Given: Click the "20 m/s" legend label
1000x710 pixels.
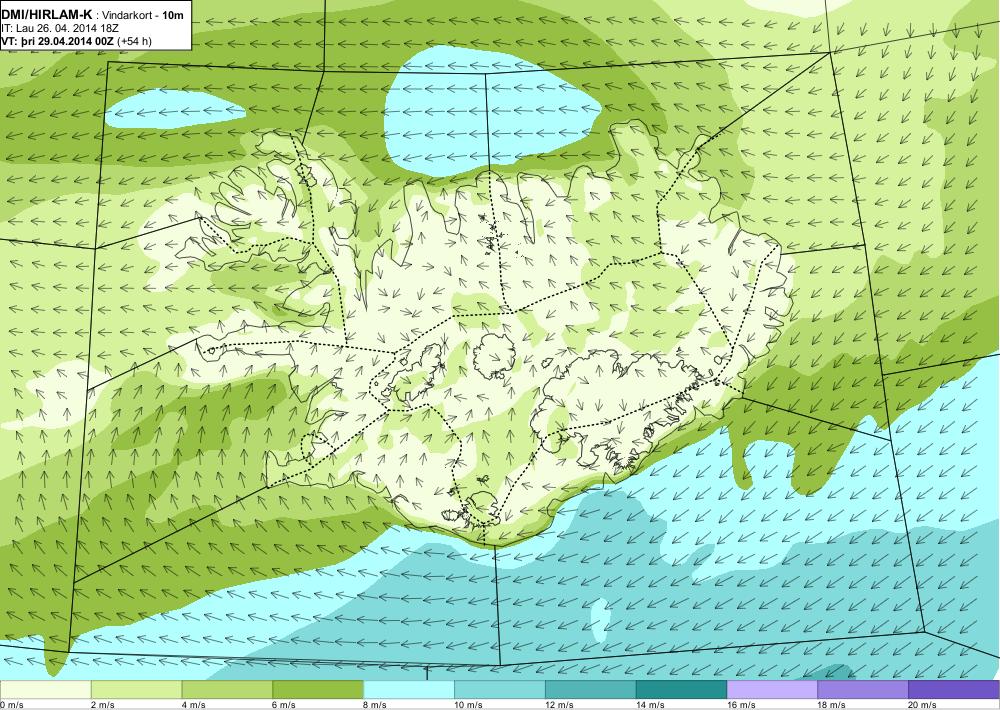Looking at the screenshot, I should click(923, 705).
